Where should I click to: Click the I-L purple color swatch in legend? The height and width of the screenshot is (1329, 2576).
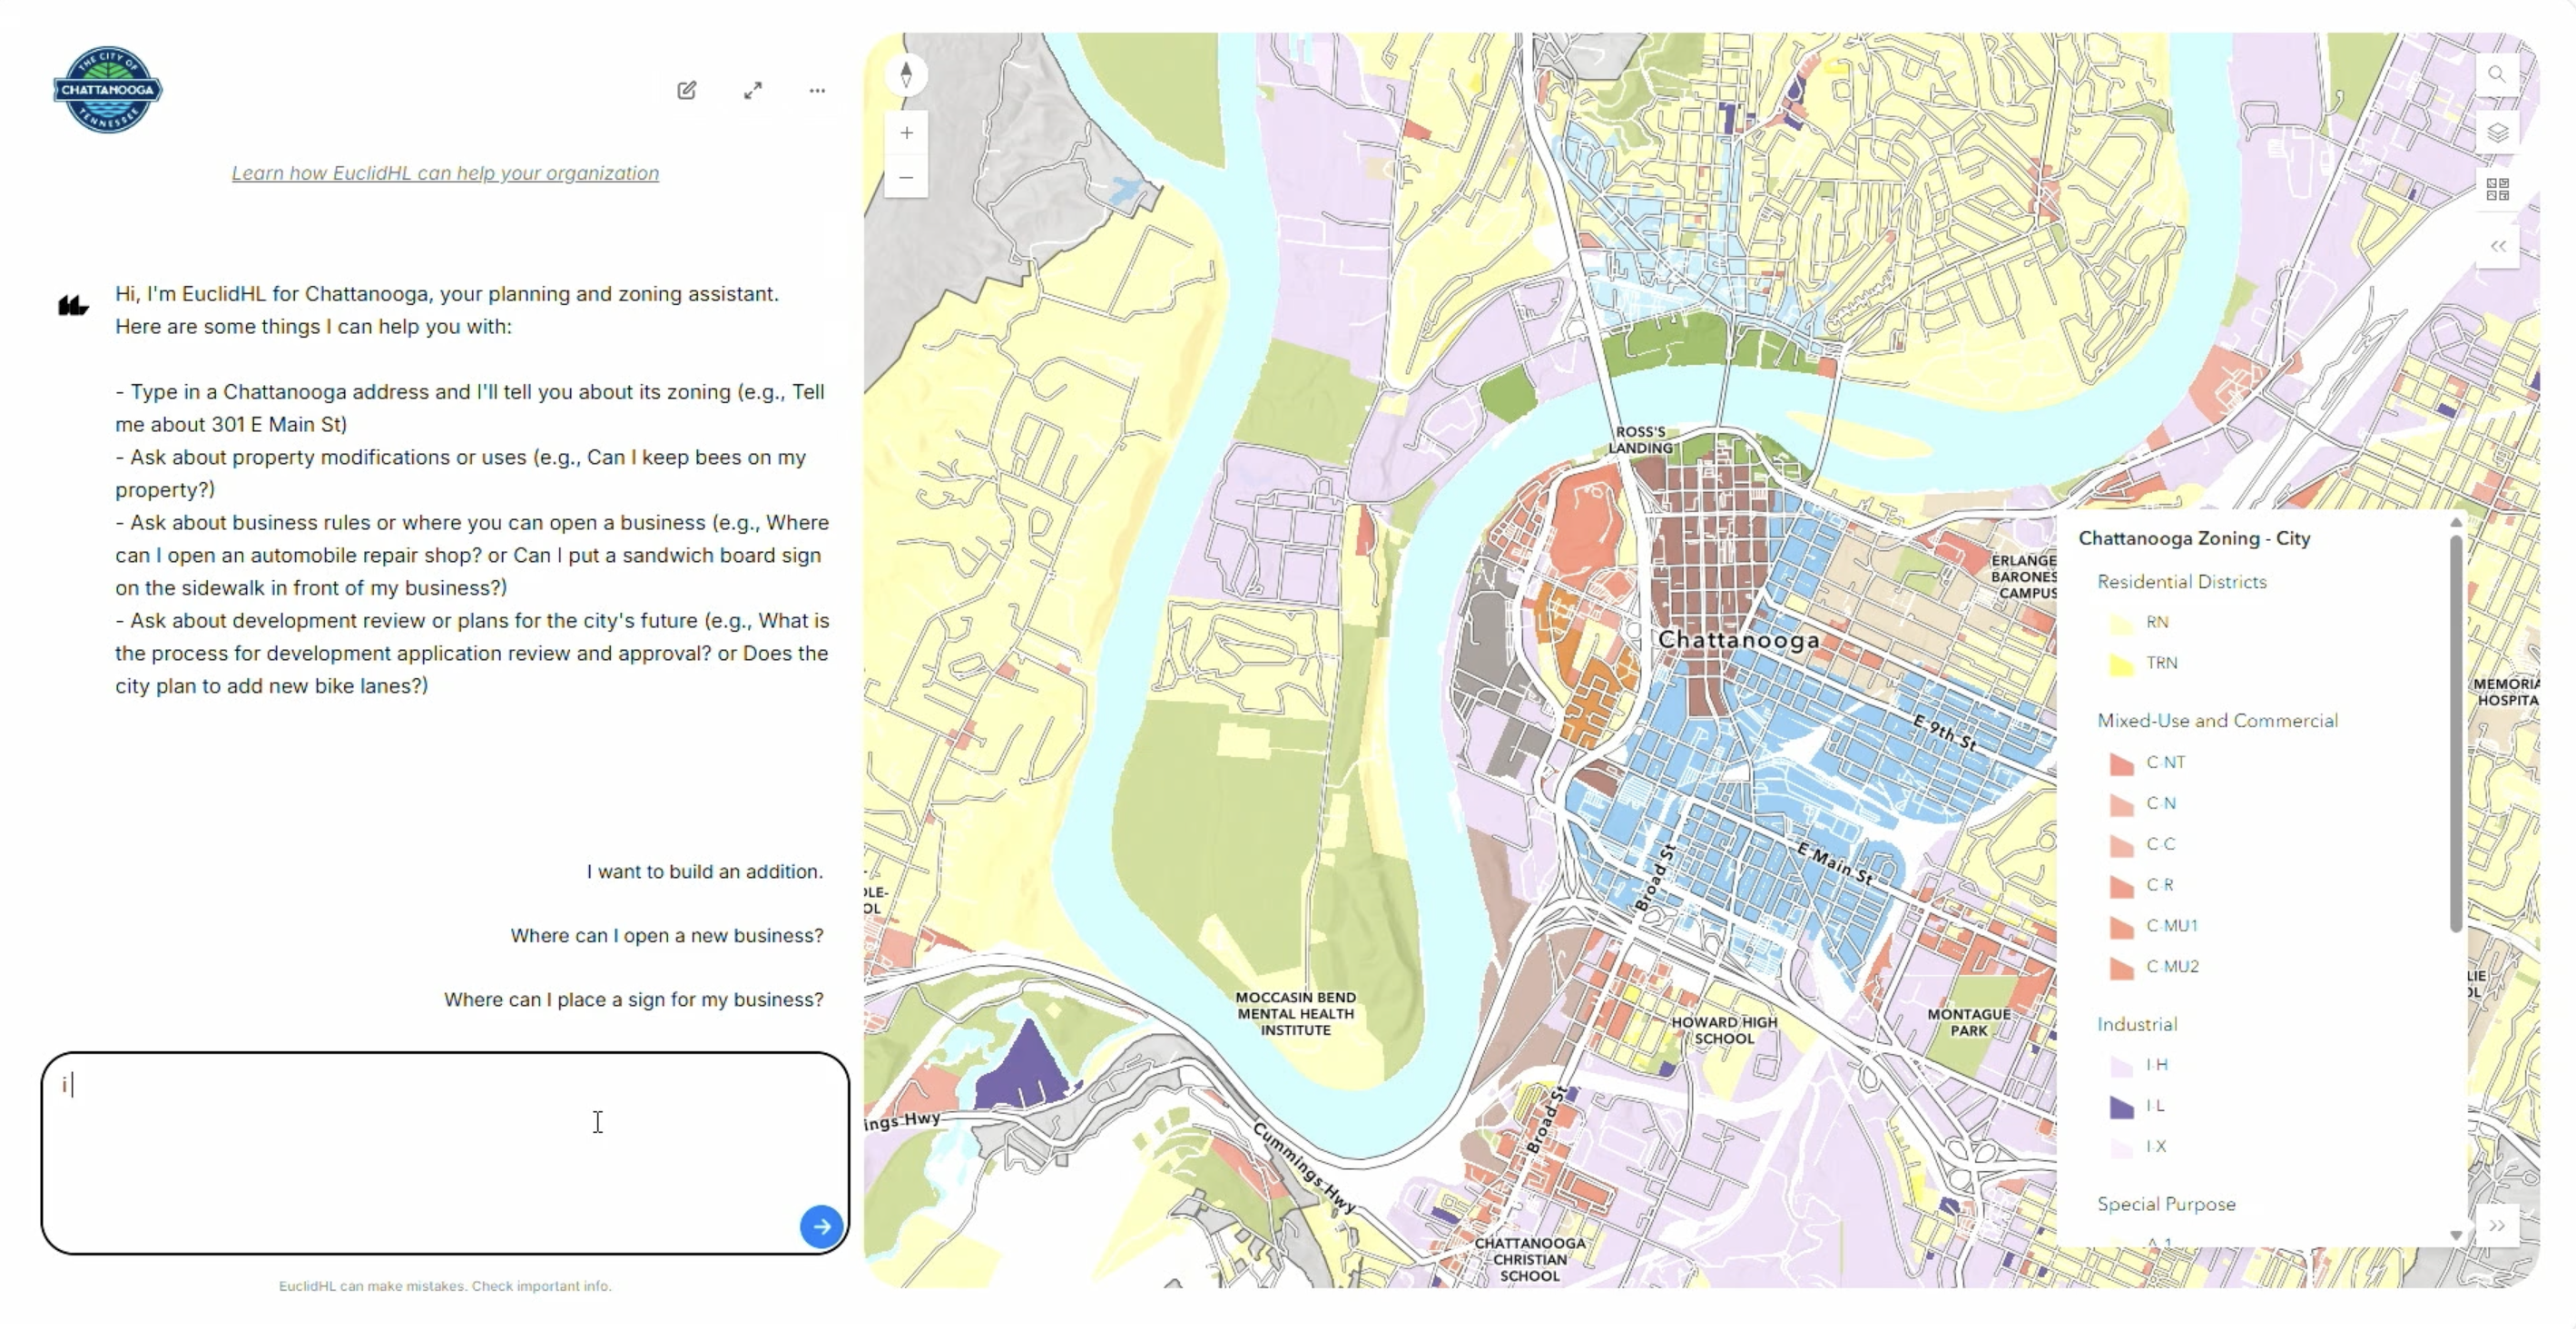point(2121,1107)
